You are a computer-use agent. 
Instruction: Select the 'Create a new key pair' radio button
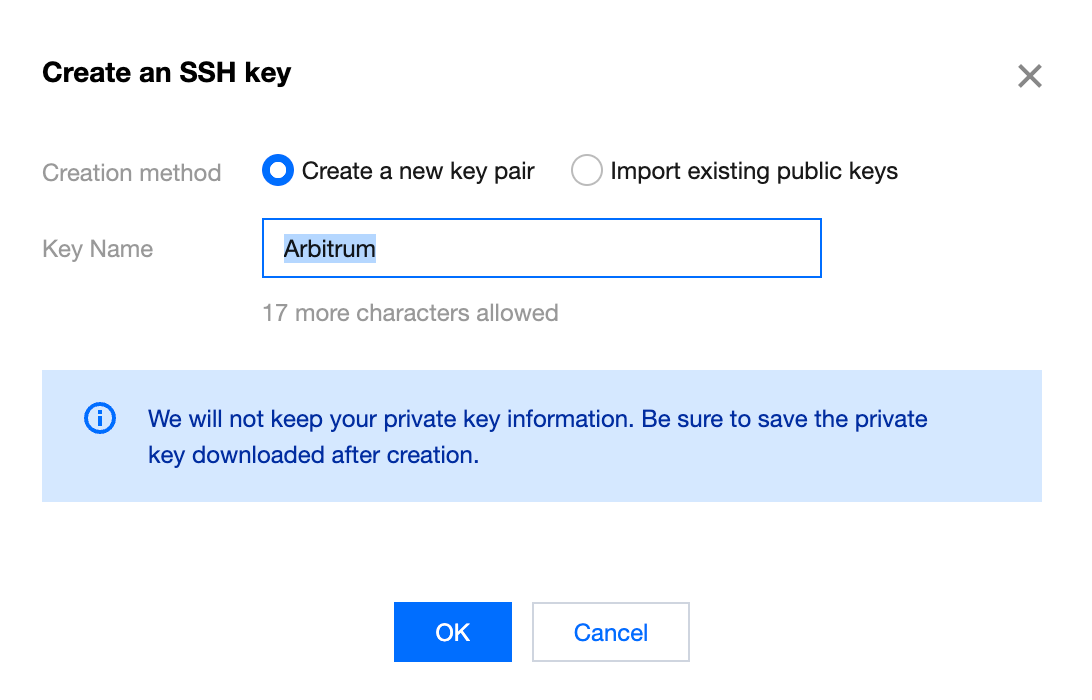(277, 170)
